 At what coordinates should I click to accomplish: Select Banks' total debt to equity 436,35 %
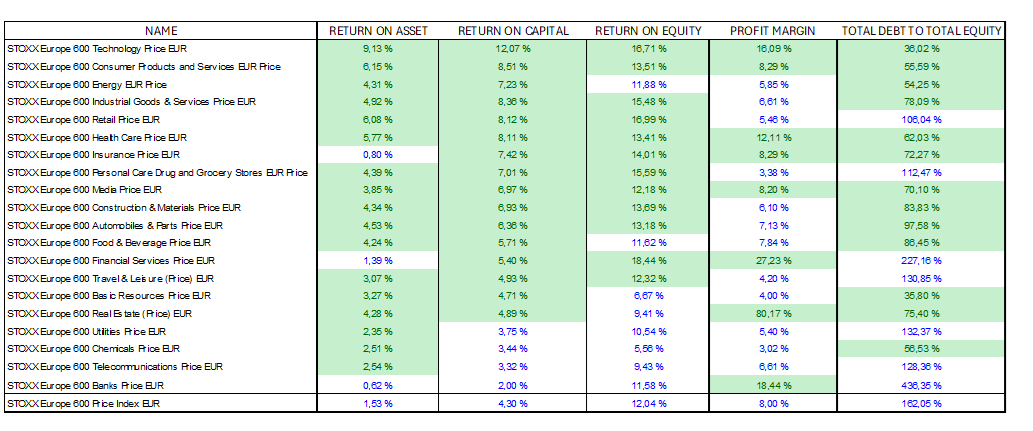923,385
